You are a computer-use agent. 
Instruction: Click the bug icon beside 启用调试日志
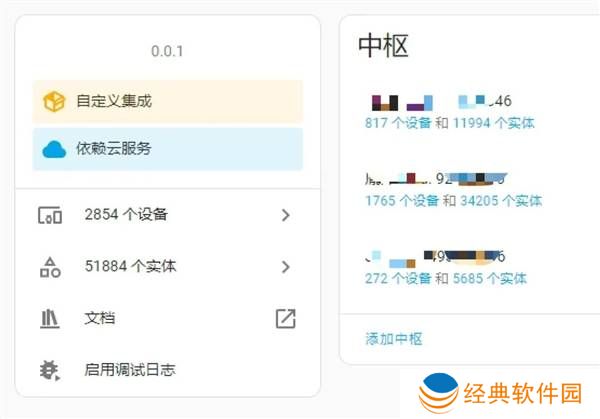[50, 370]
